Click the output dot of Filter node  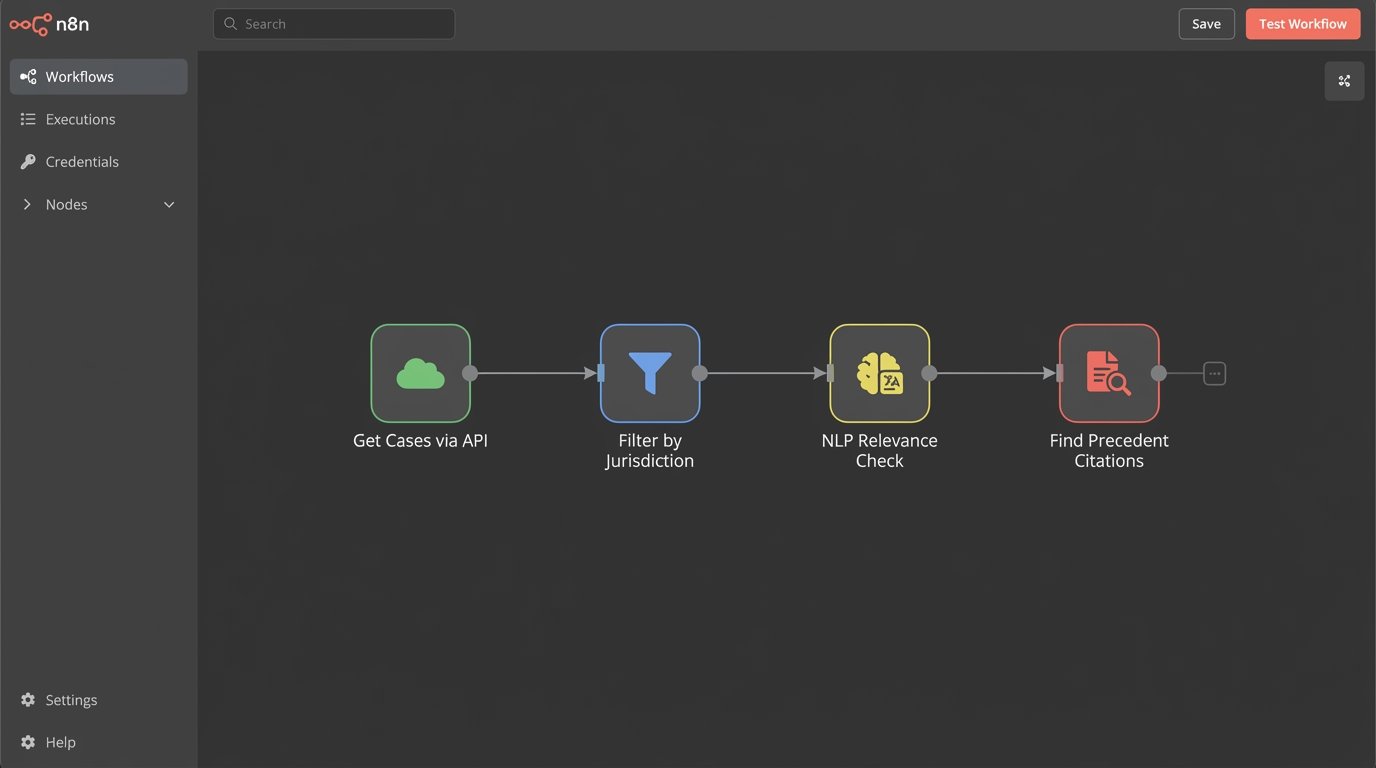pyautogui.click(x=700, y=373)
